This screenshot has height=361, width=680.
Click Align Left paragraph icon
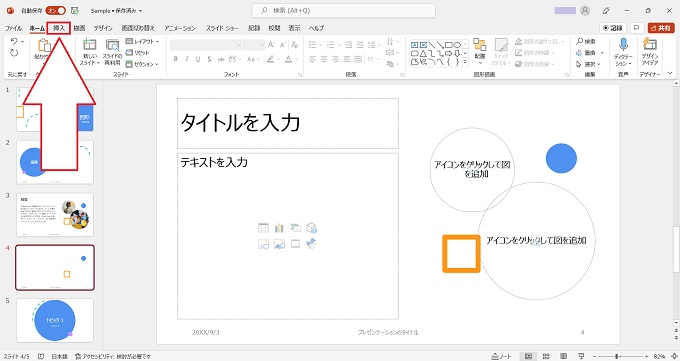coord(313,59)
